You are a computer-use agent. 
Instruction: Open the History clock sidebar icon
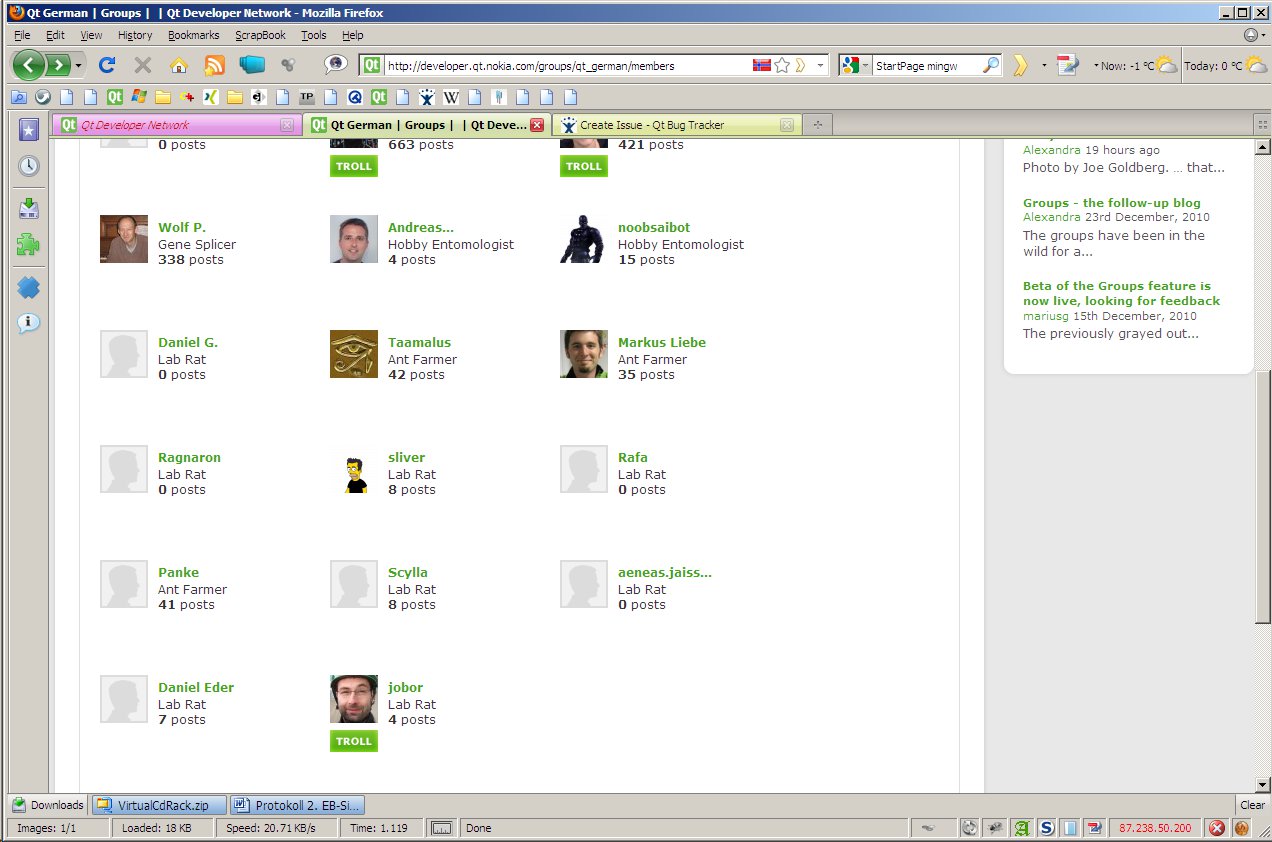point(29,166)
